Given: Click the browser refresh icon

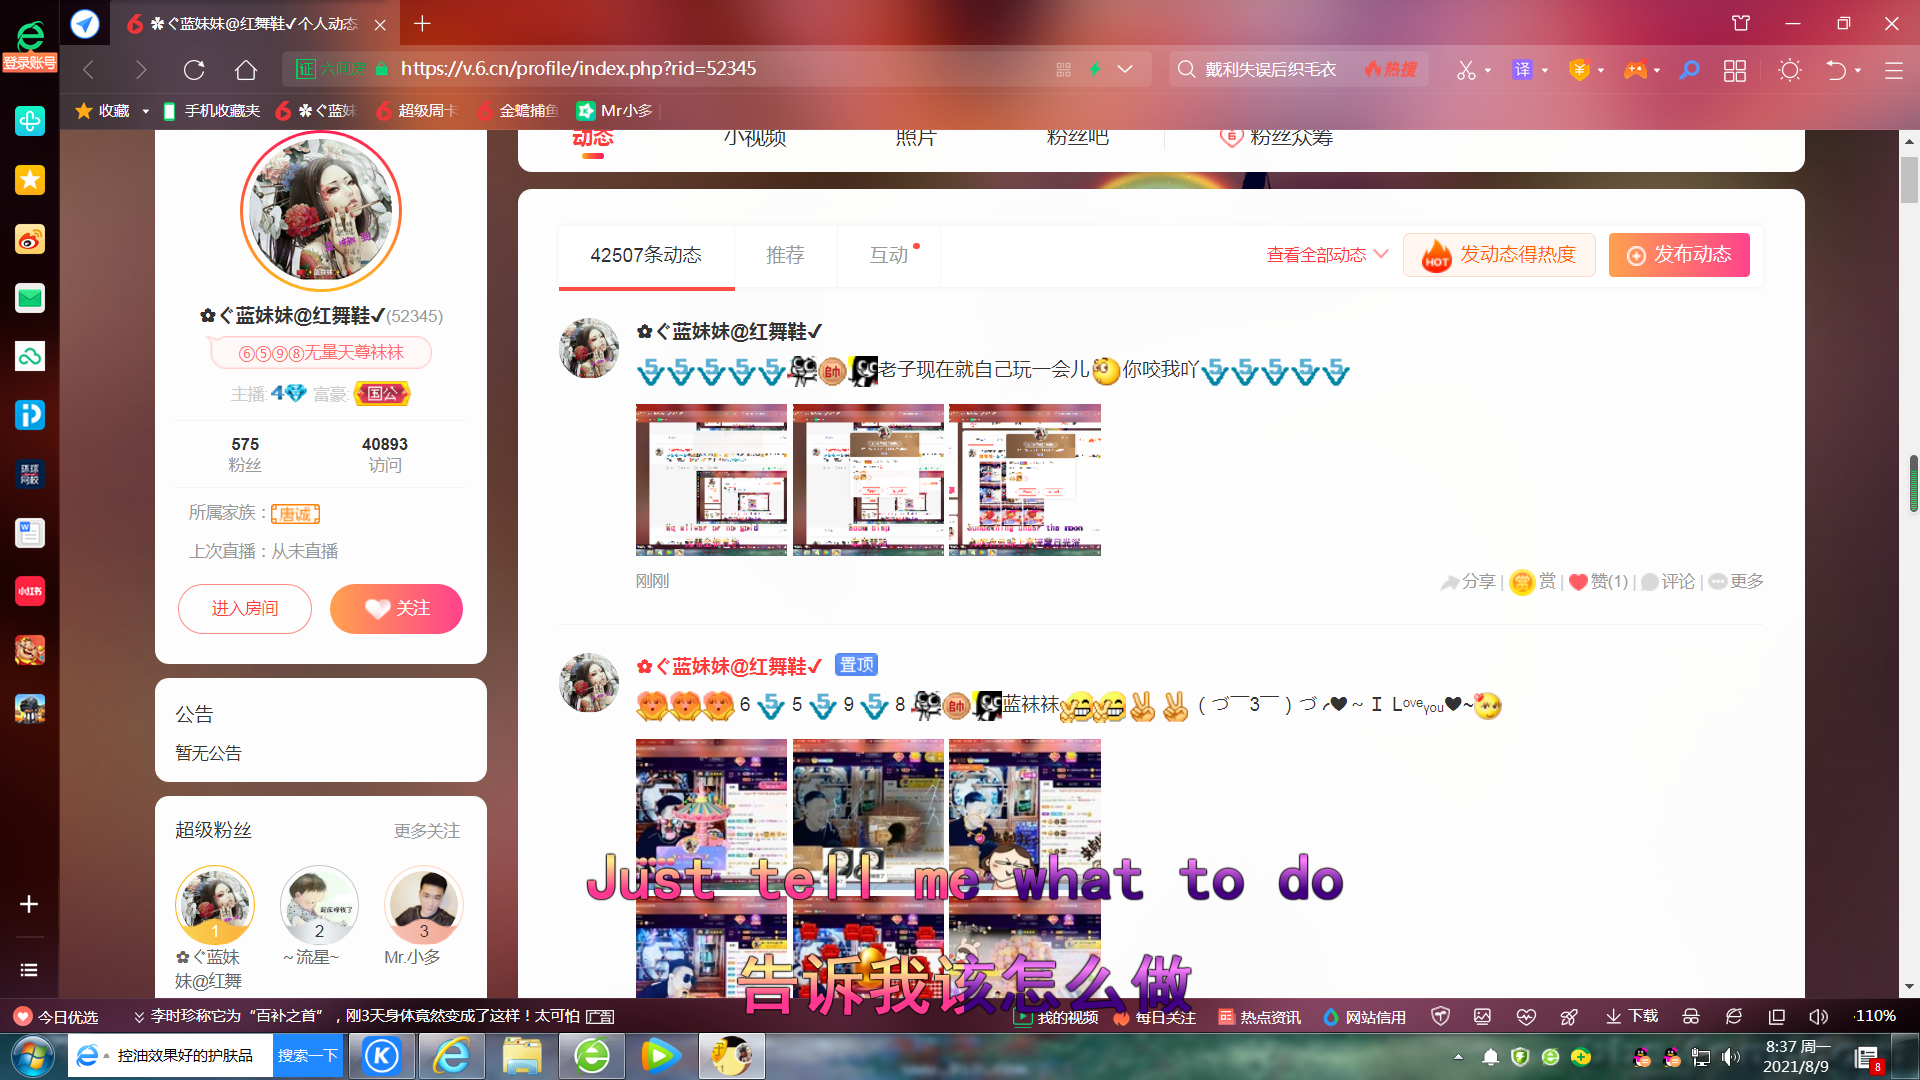Looking at the screenshot, I should (194, 70).
